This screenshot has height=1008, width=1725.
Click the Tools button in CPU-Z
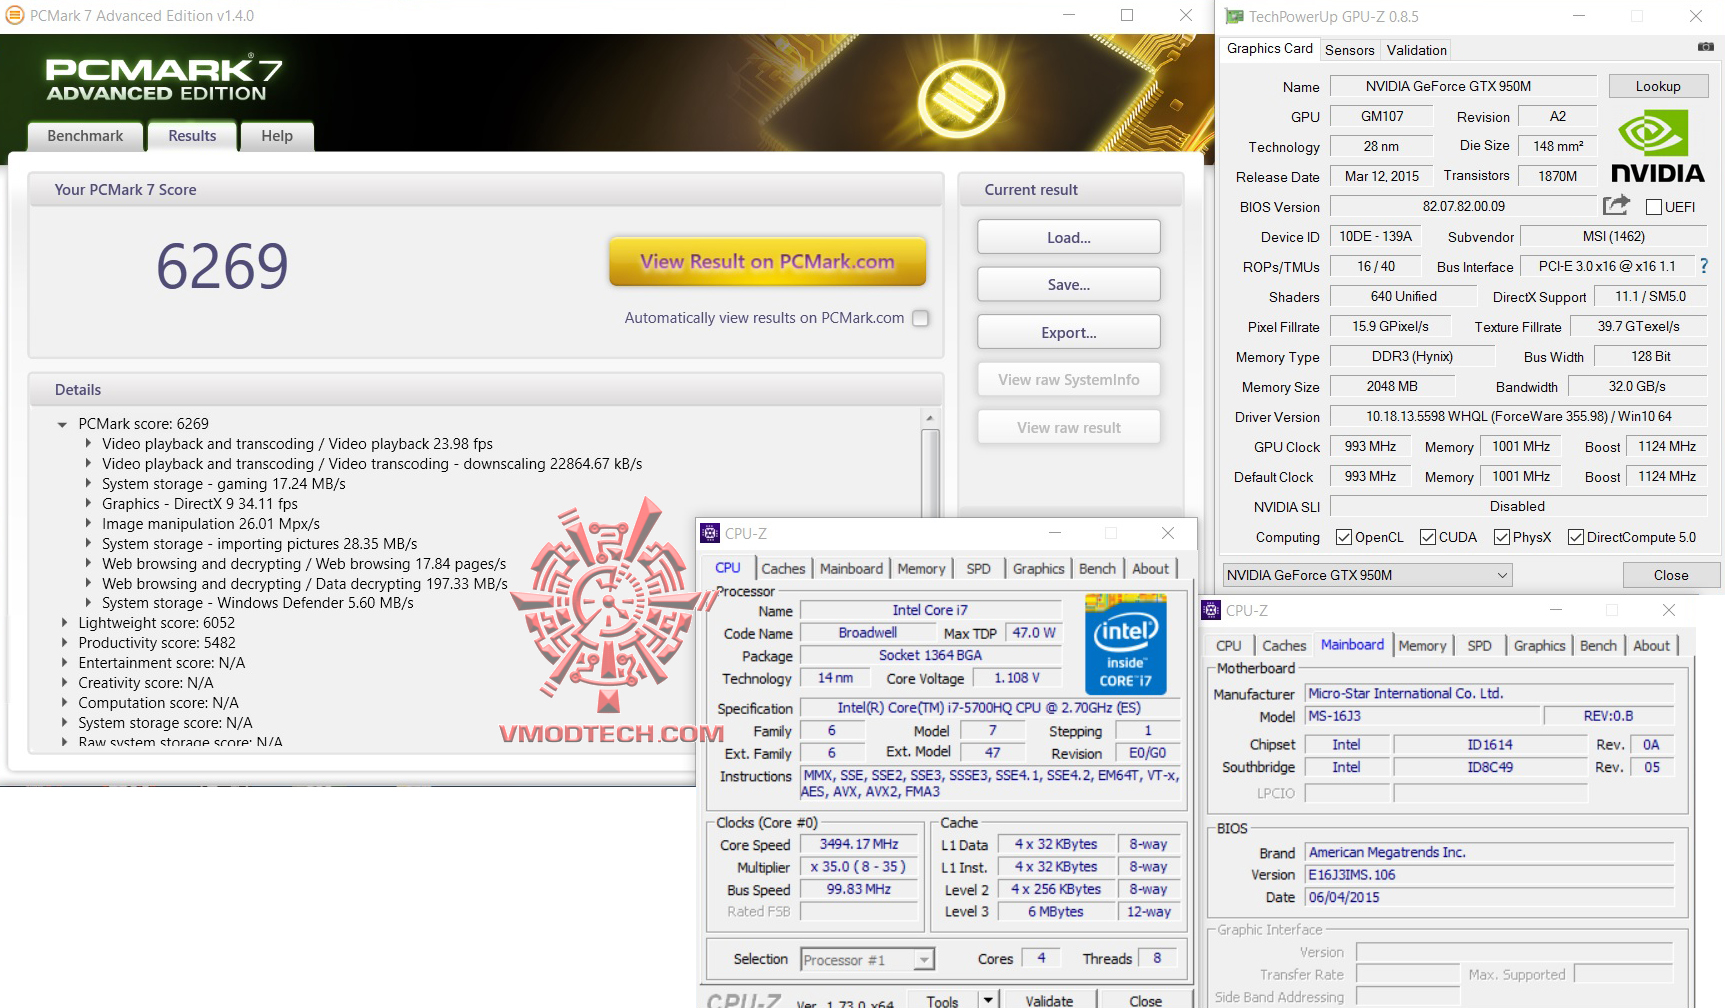(942, 1000)
